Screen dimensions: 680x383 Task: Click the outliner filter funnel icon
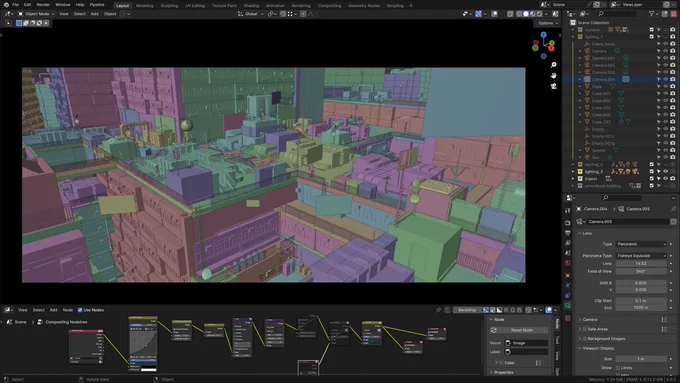point(651,14)
